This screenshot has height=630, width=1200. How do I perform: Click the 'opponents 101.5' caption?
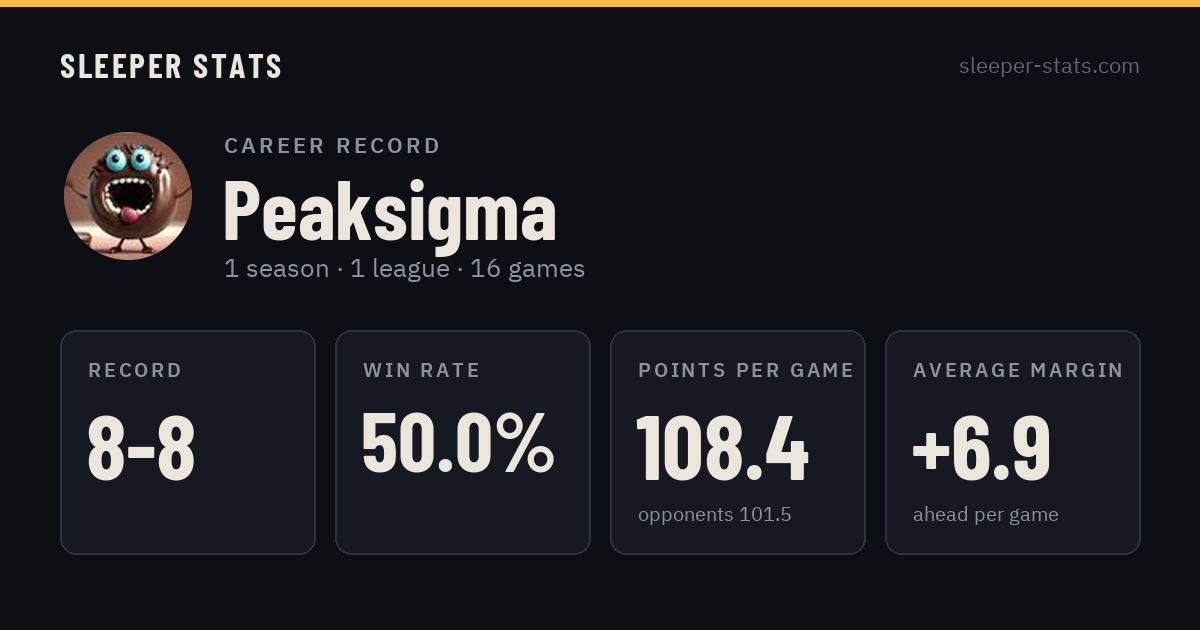(714, 515)
